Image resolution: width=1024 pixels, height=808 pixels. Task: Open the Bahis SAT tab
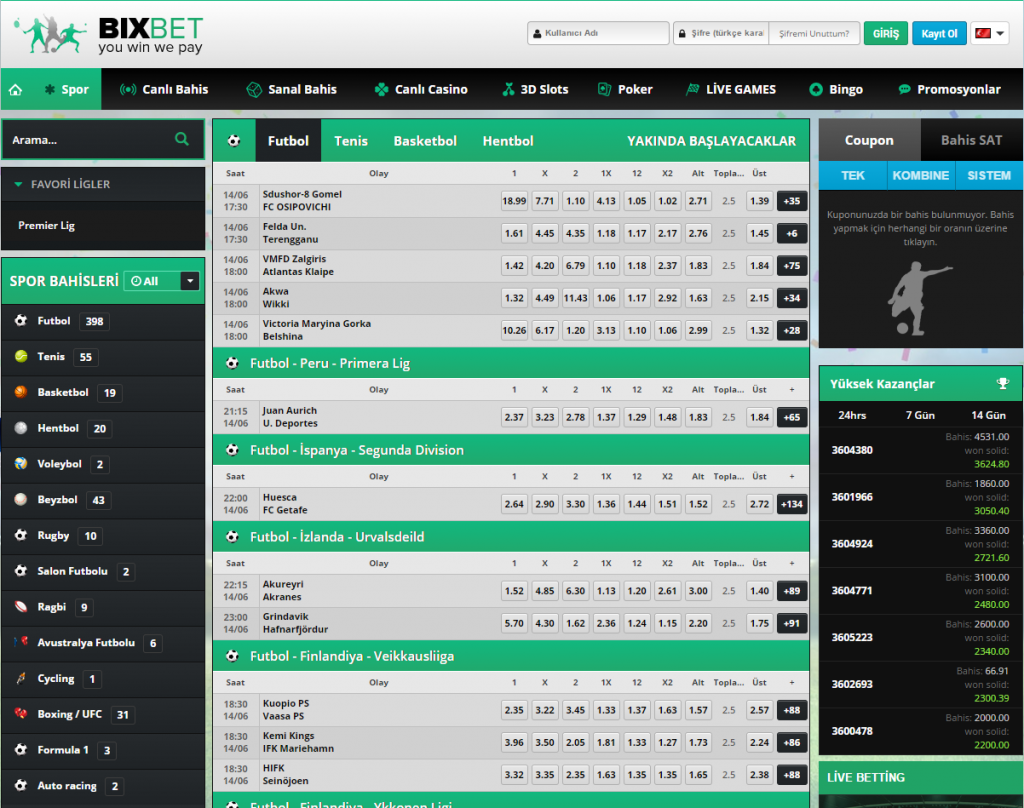pos(971,140)
